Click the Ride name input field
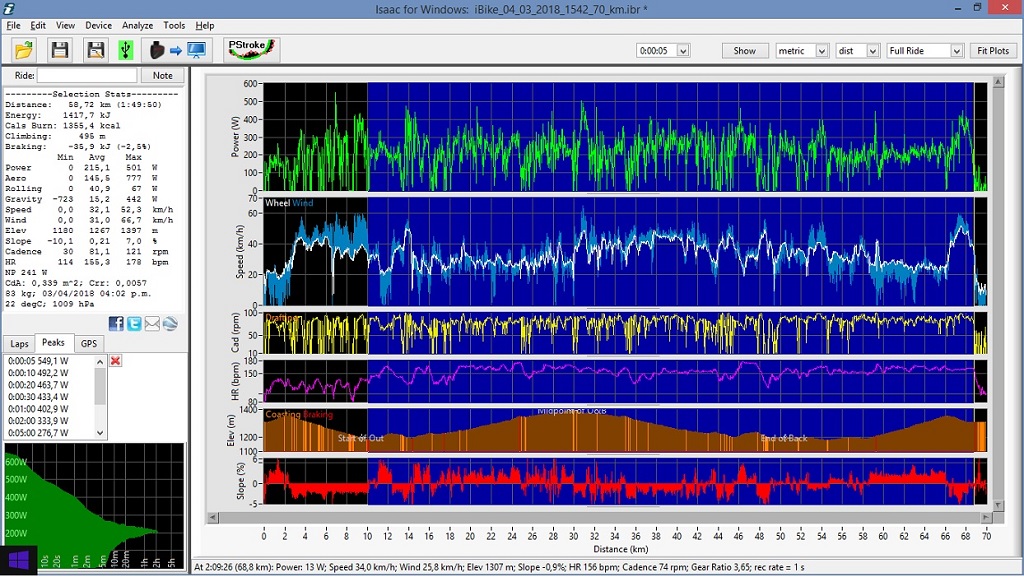 [87, 75]
